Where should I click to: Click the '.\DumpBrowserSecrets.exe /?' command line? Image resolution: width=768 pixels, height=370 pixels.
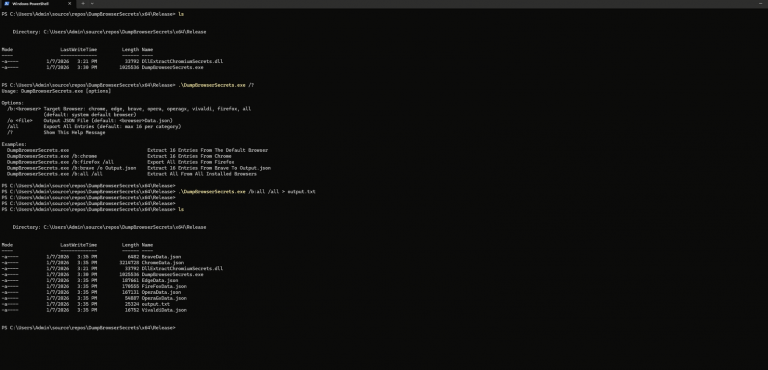click(x=216, y=85)
